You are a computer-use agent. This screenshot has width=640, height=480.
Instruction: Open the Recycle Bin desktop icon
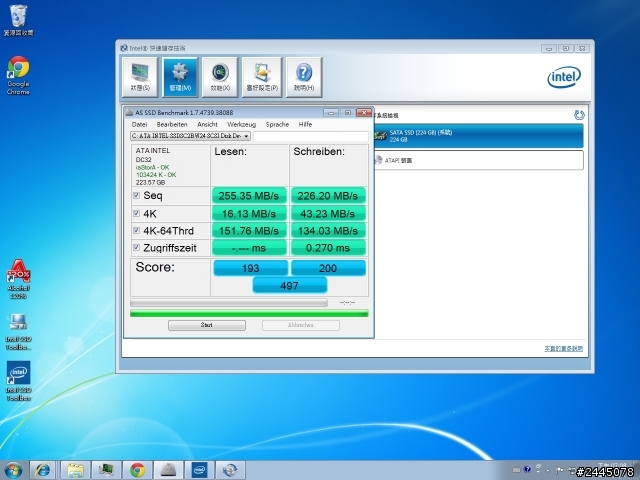tap(18, 20)
